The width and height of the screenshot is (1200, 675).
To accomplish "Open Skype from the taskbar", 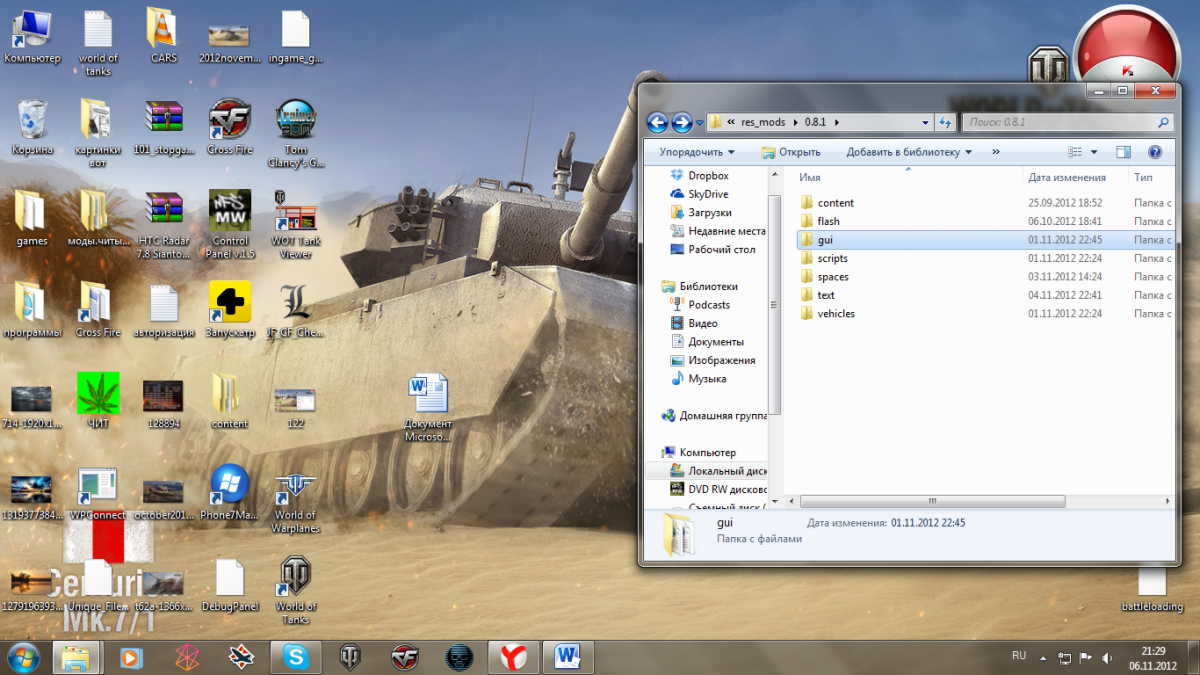I will point(295,657).
